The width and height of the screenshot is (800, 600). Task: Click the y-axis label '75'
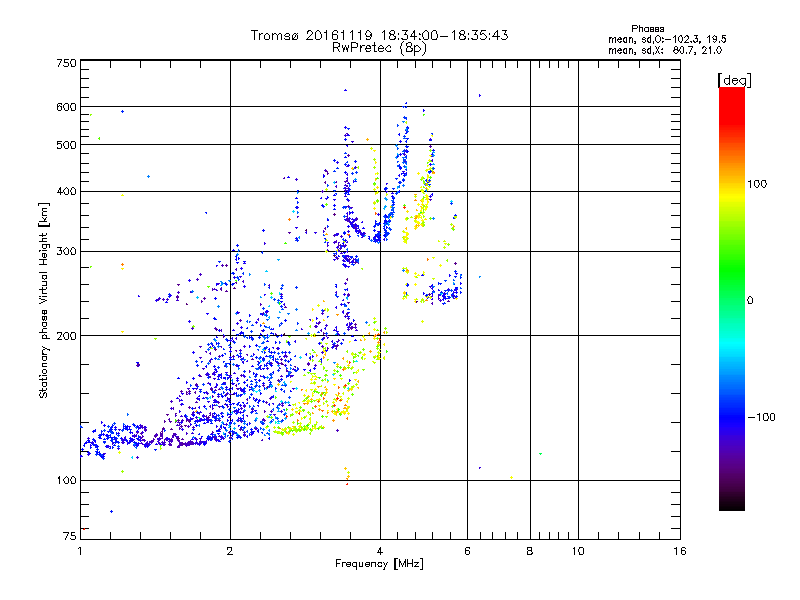click(x=70, y=536)
